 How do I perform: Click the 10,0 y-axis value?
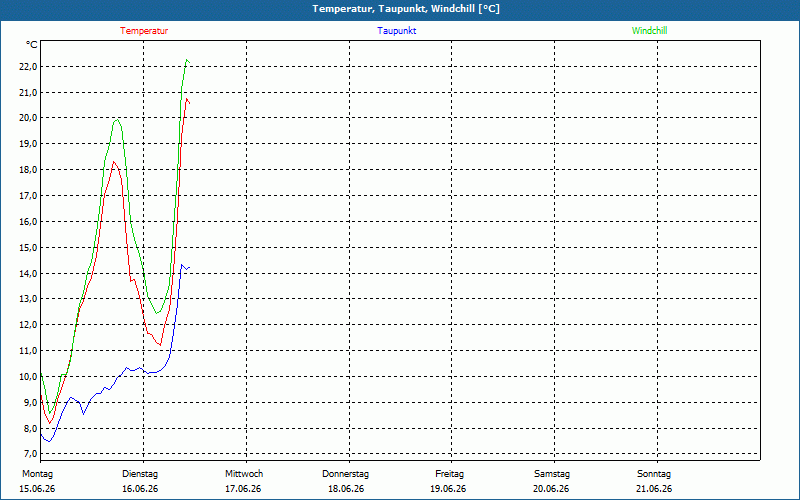[29, 377]
